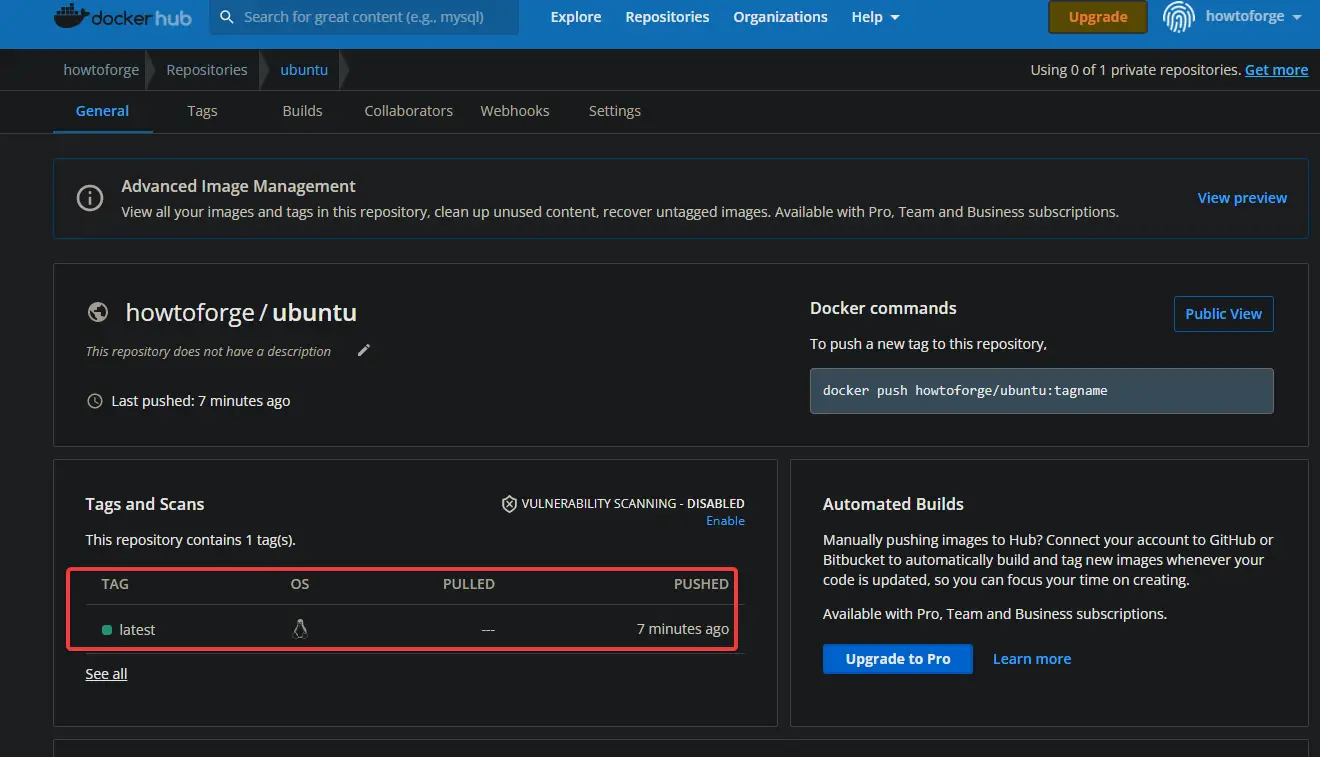Open the View preview link
The height and width of the screenshot is (757, 1320).
[1242, 198]
